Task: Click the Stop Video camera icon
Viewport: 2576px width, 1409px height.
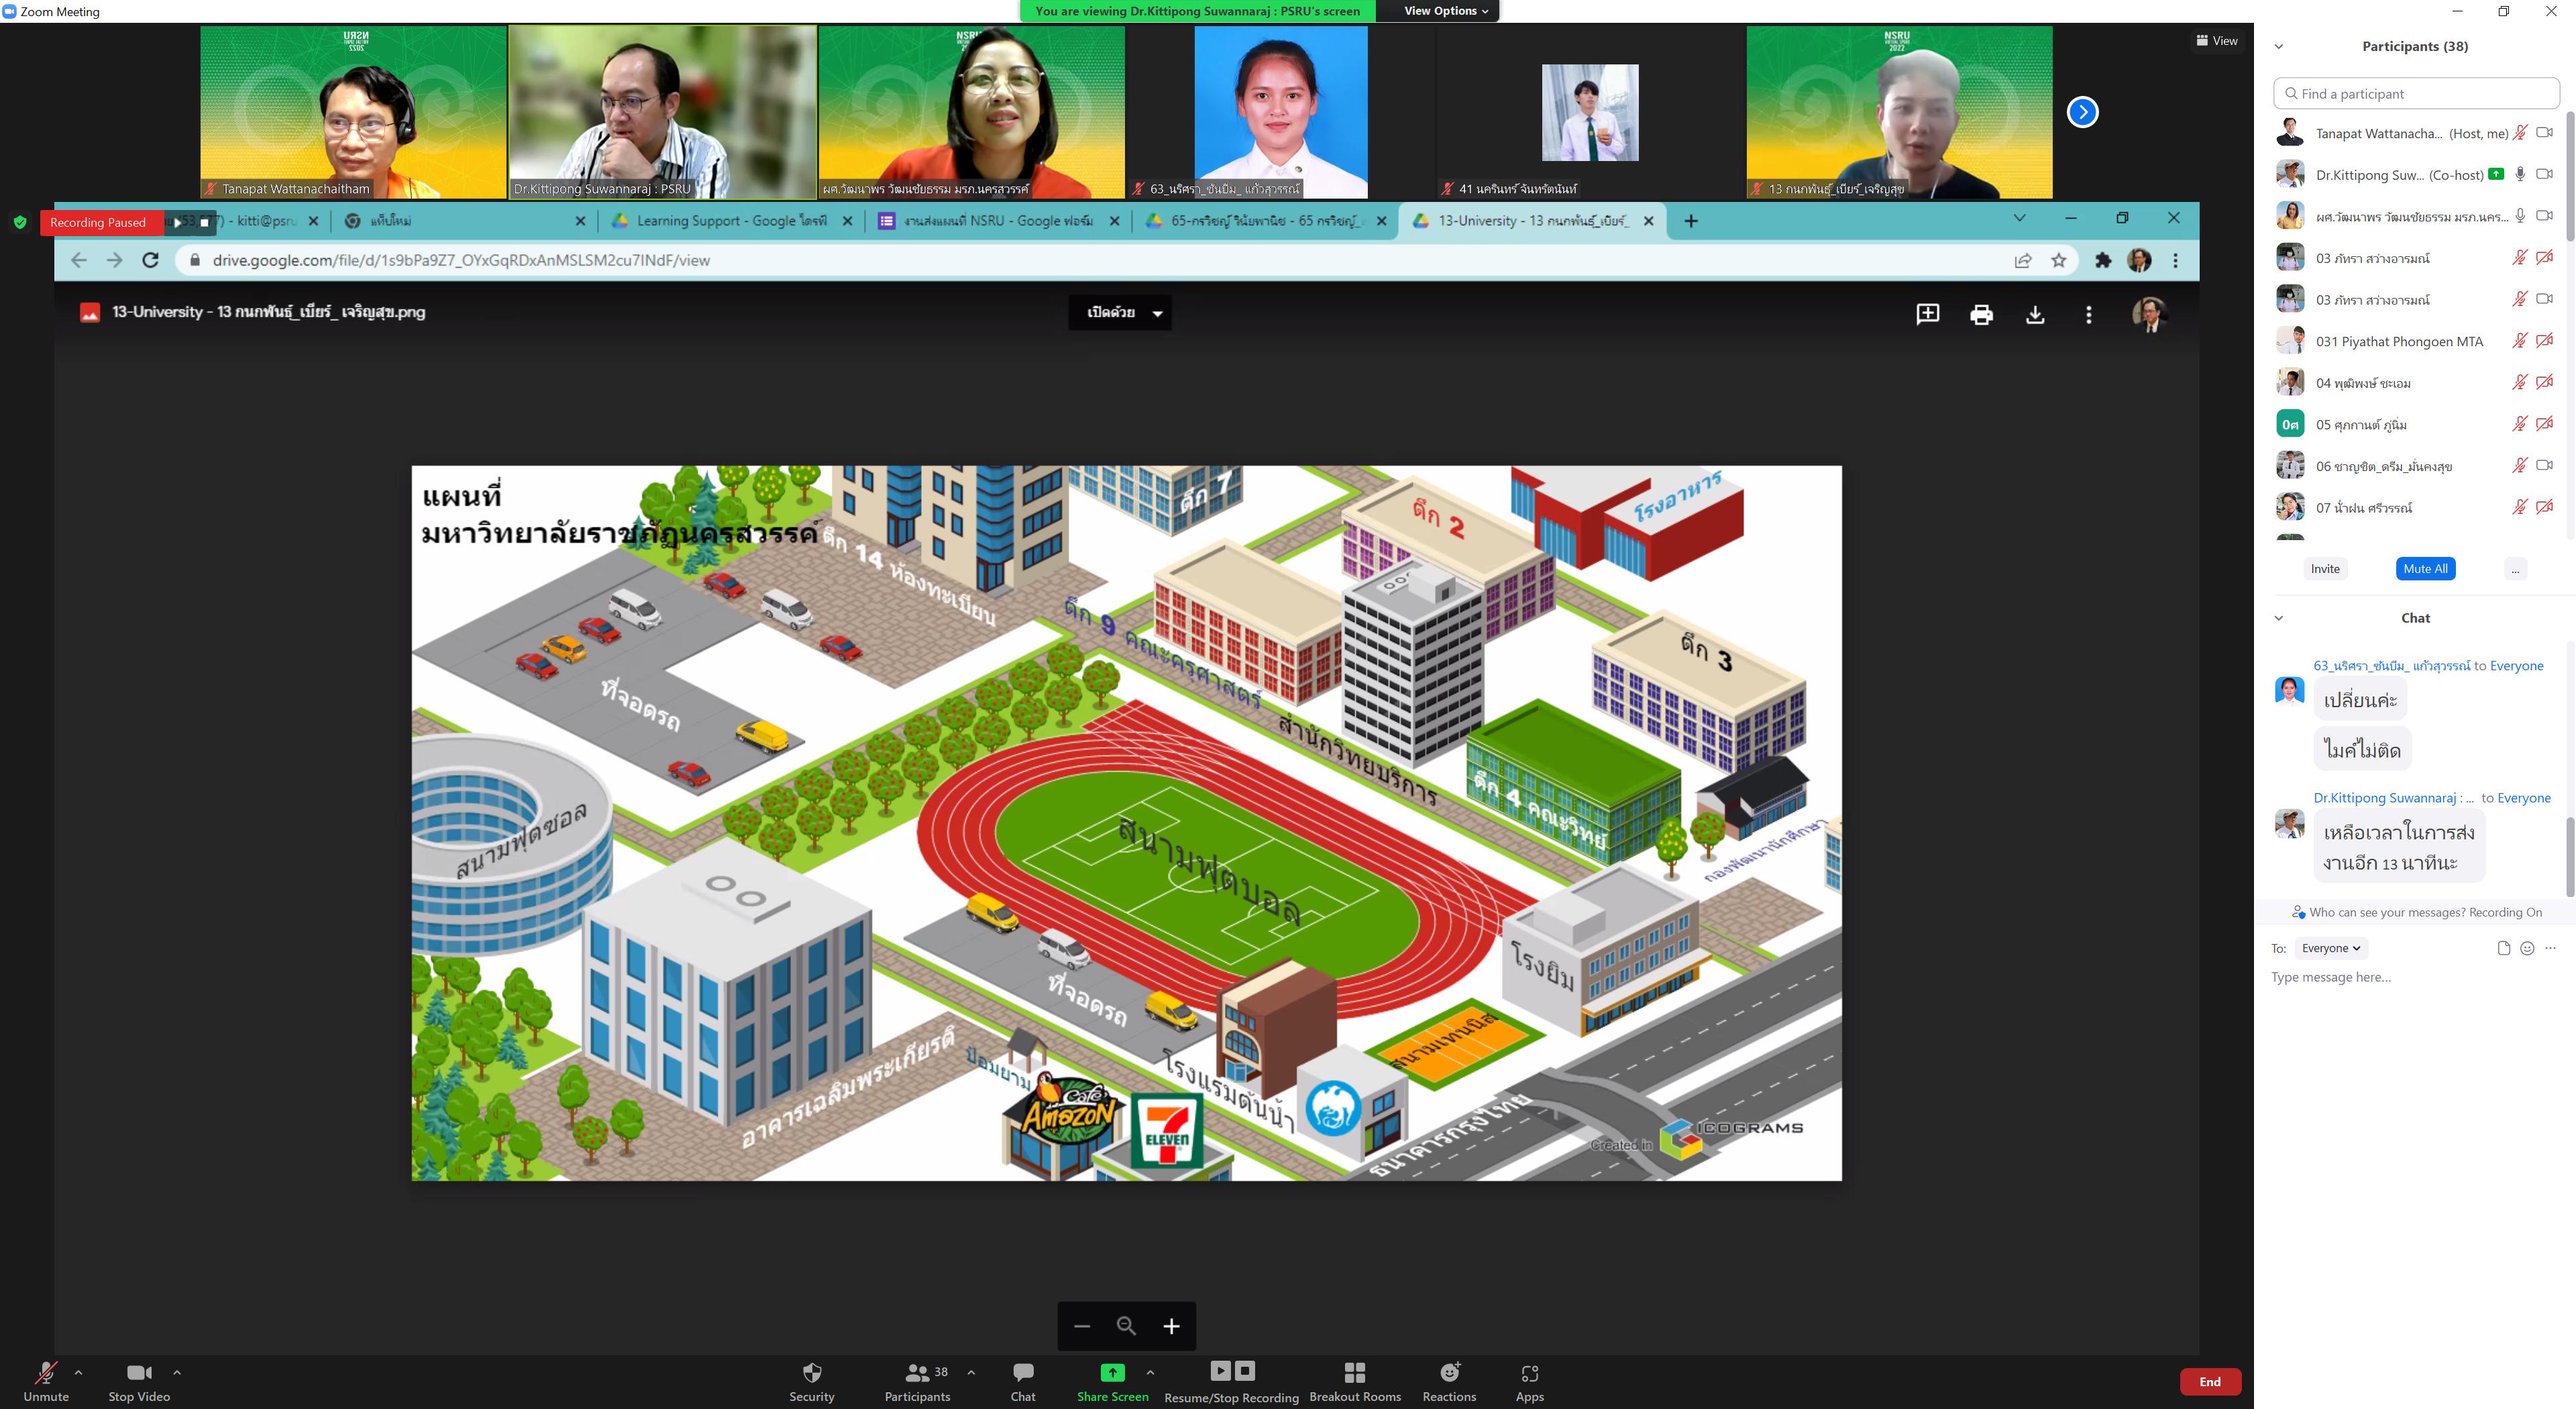Action: point(139,1373)
